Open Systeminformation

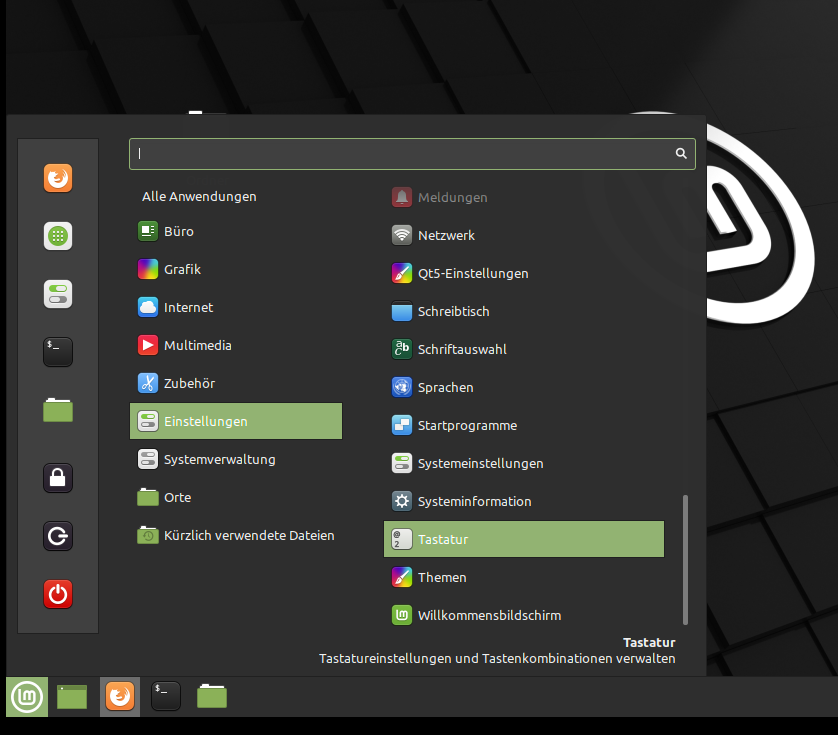[524, 501]
